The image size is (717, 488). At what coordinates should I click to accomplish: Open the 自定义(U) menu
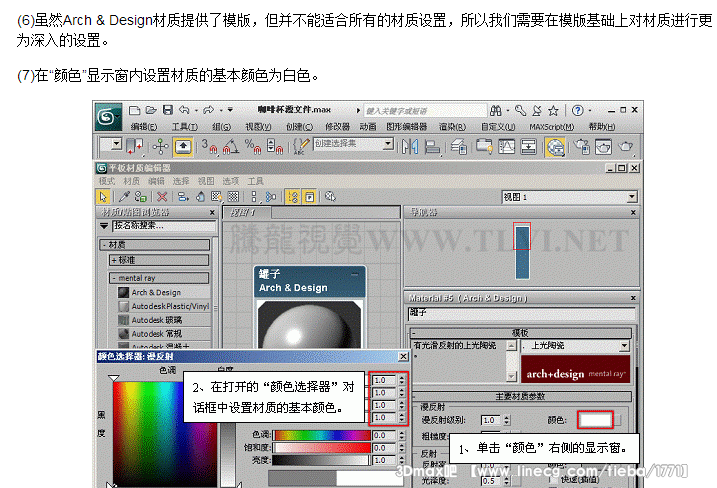(x=498, y=127)
